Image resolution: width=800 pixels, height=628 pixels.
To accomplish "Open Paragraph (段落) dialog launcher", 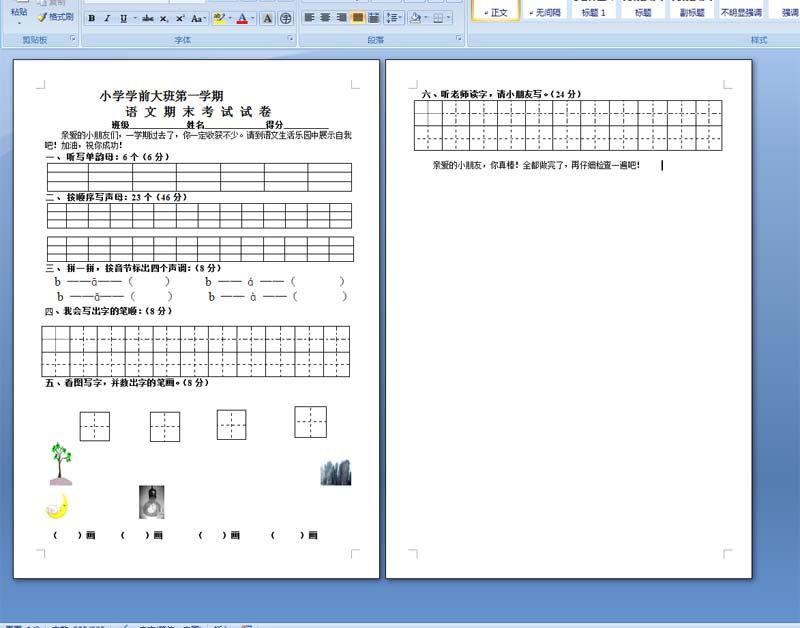I will point(459,39).
